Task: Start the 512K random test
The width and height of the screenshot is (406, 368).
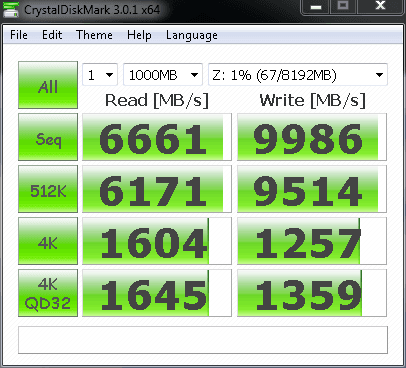Action: [x=48, y=189]
